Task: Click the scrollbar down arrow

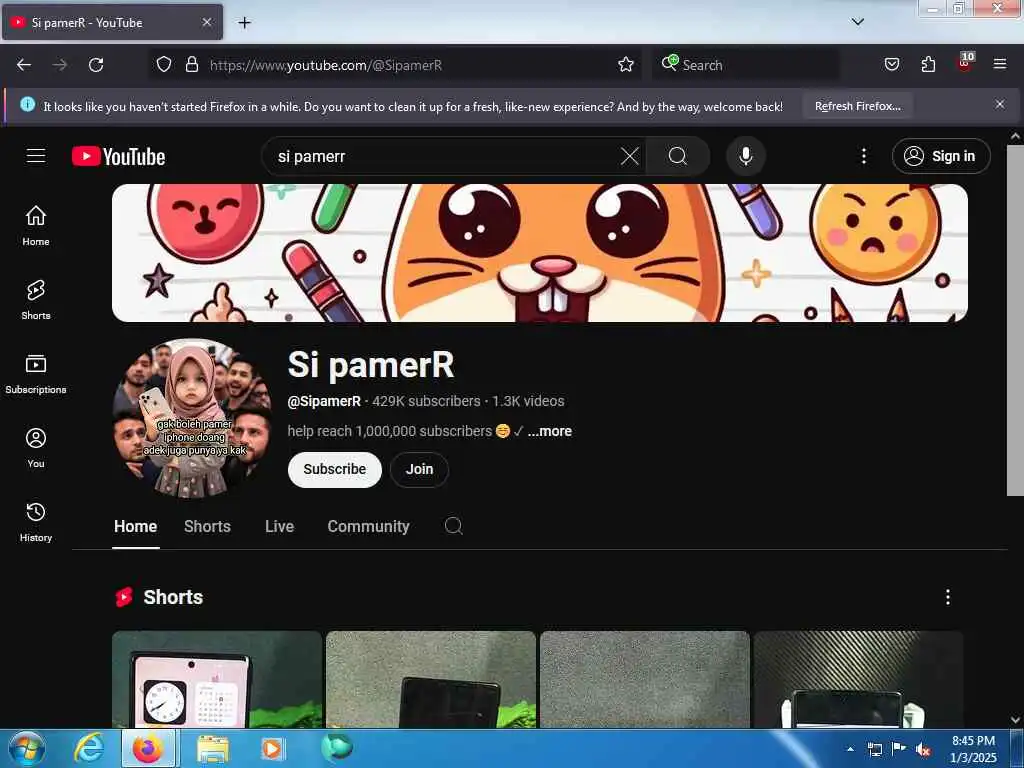Action: click(1015, 720)
